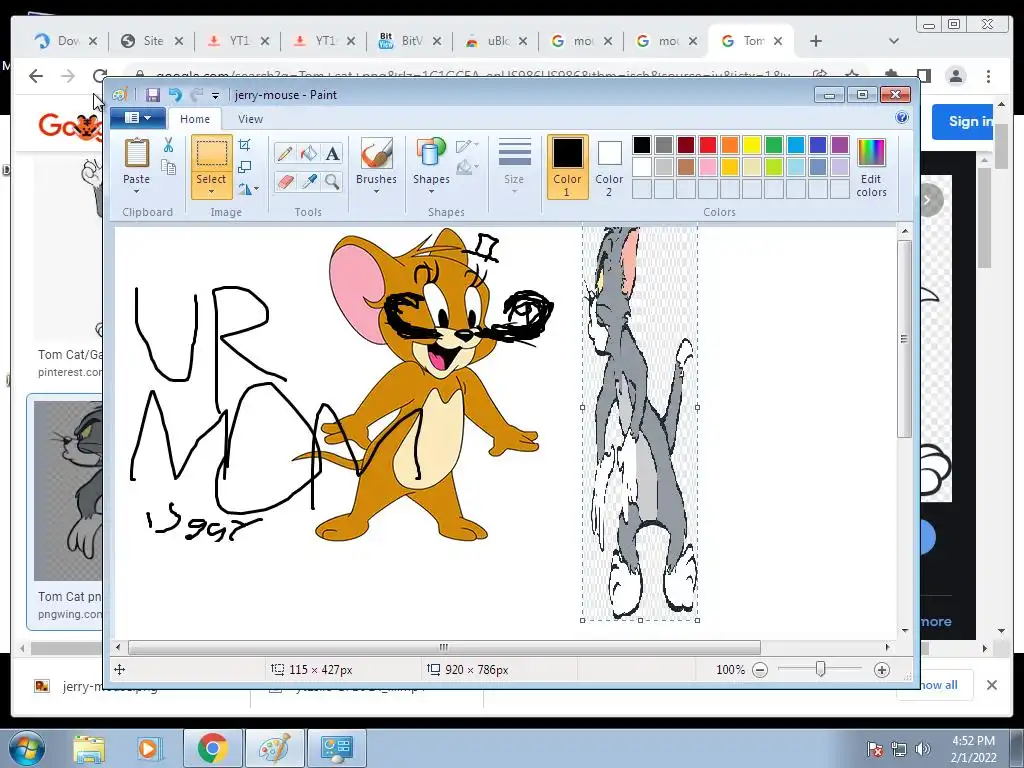The width and height of the screenshot is (1024, 768).
Task: Go back in Chrome browser
Action: click(36, 76)
